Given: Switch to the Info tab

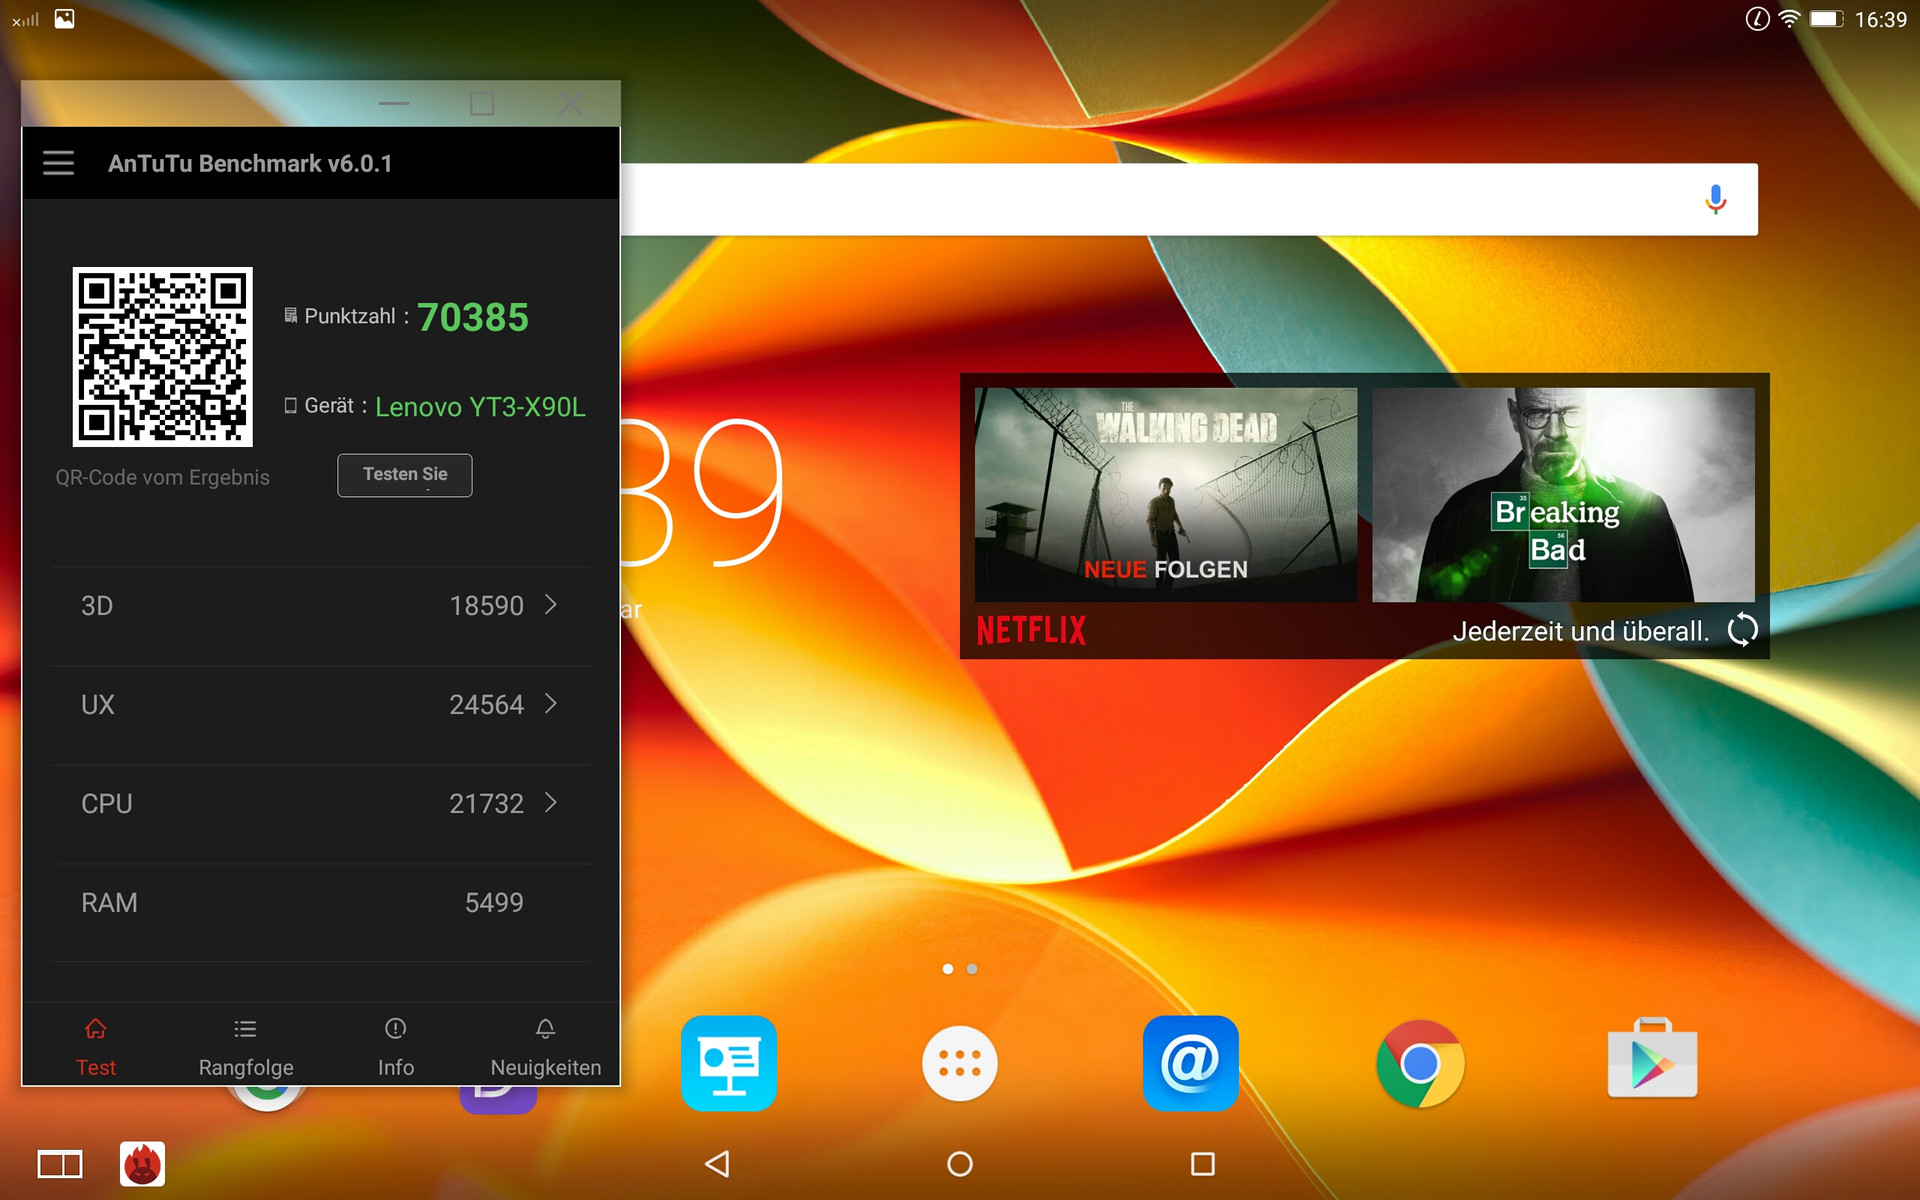Looking at the screenshot, I should [396, 1046].
